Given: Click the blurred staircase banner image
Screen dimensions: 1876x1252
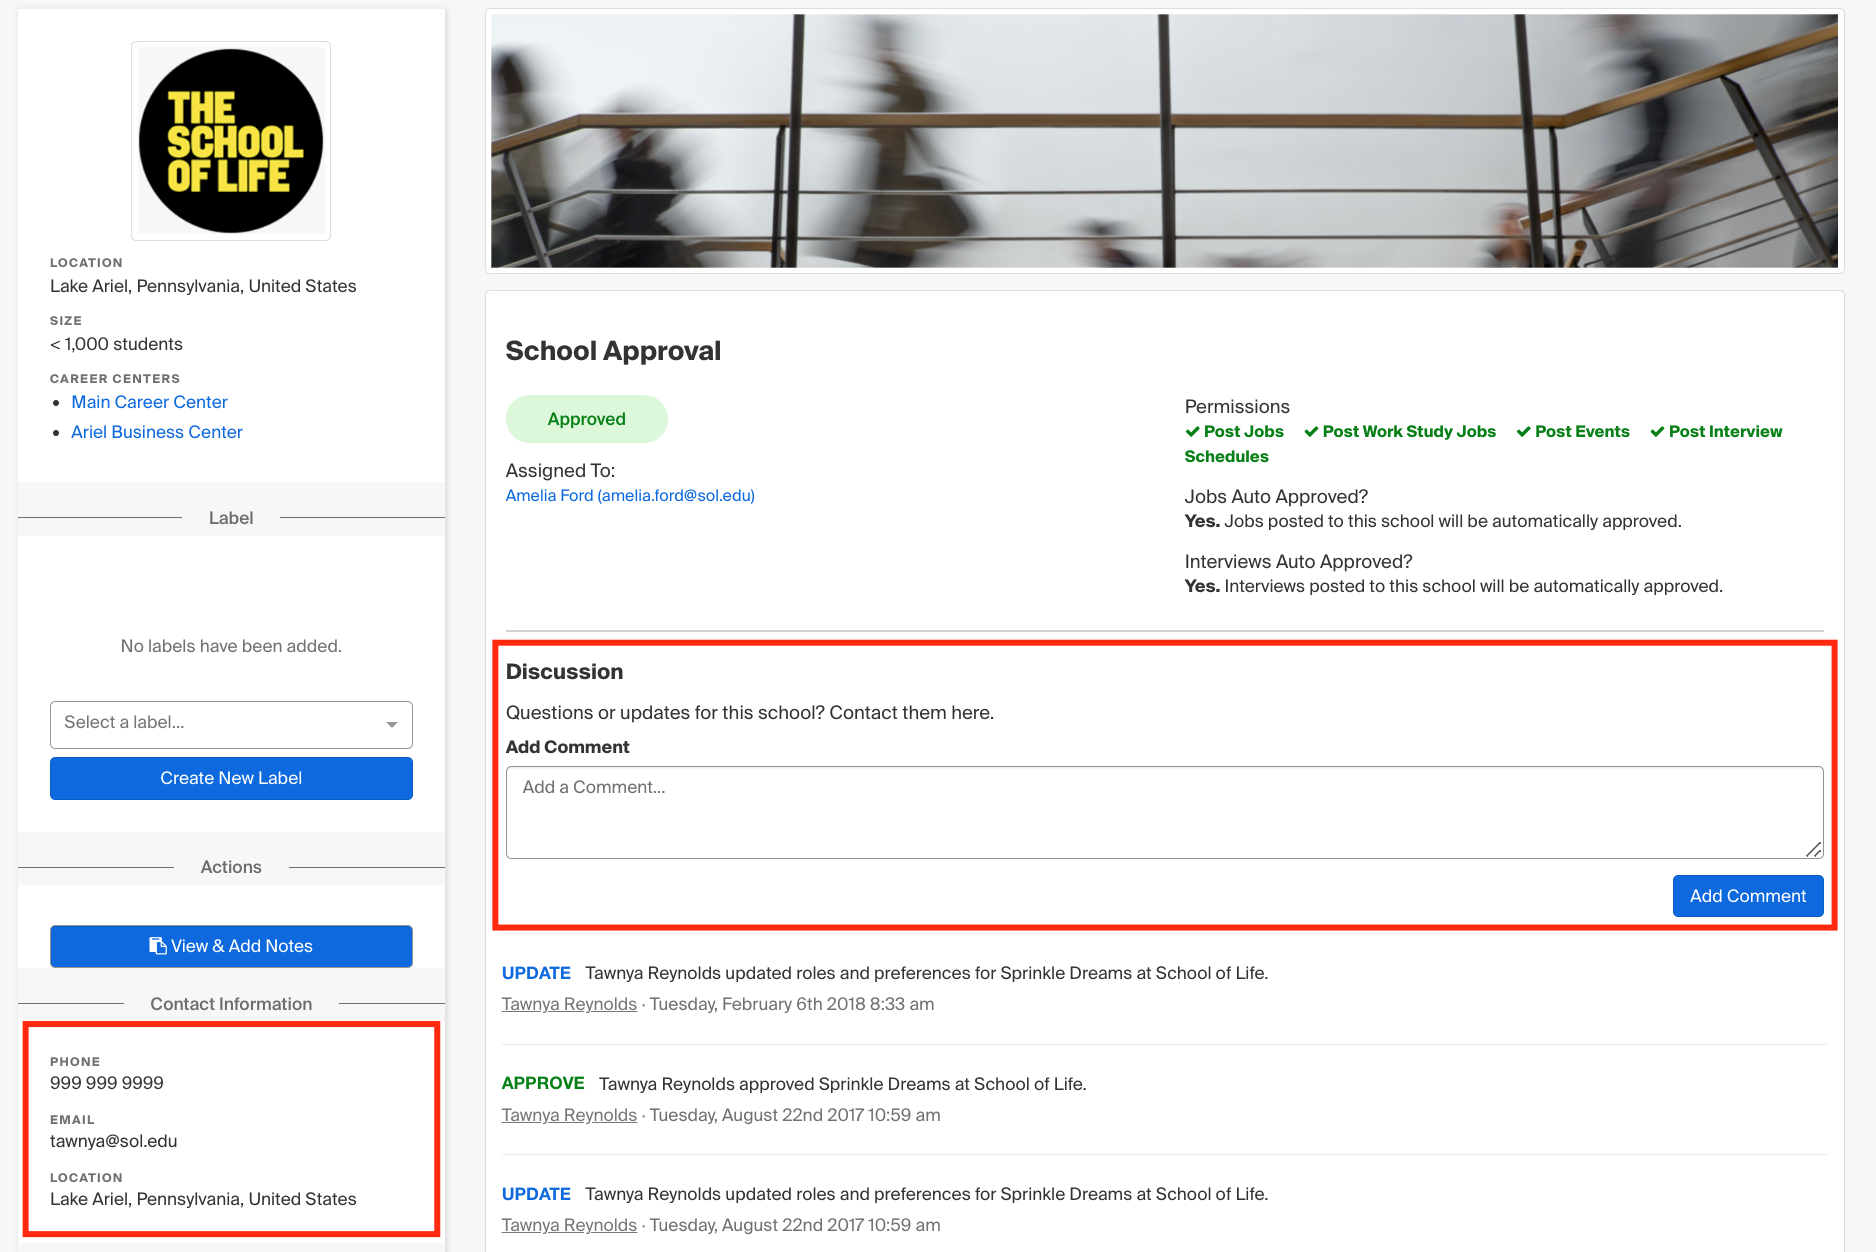Looking at the screenshot, I should click(1164, 141).
